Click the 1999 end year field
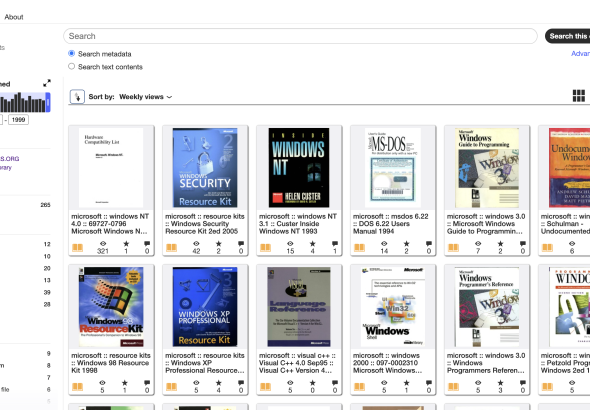 18,120
